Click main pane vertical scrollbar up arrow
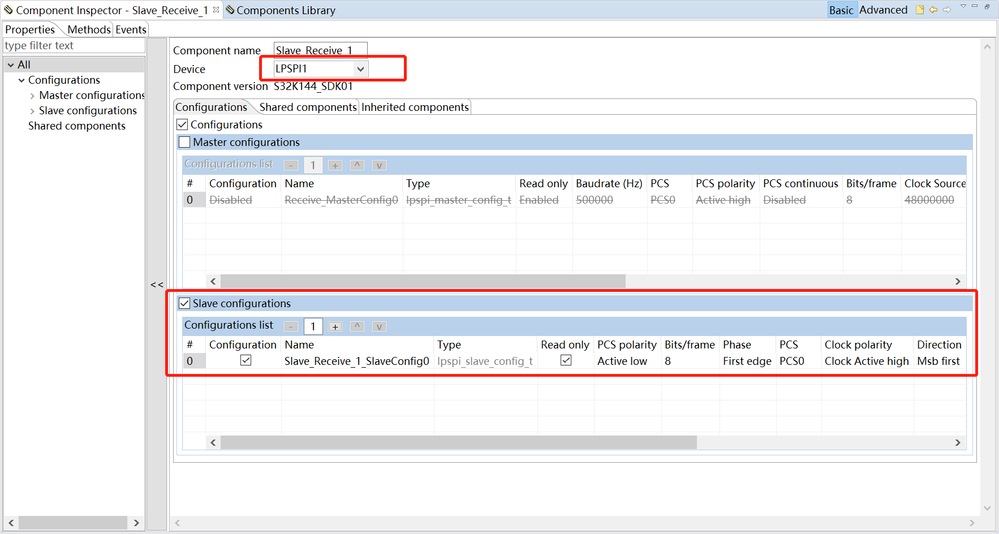The image size is (999, 534). (988, 47)
